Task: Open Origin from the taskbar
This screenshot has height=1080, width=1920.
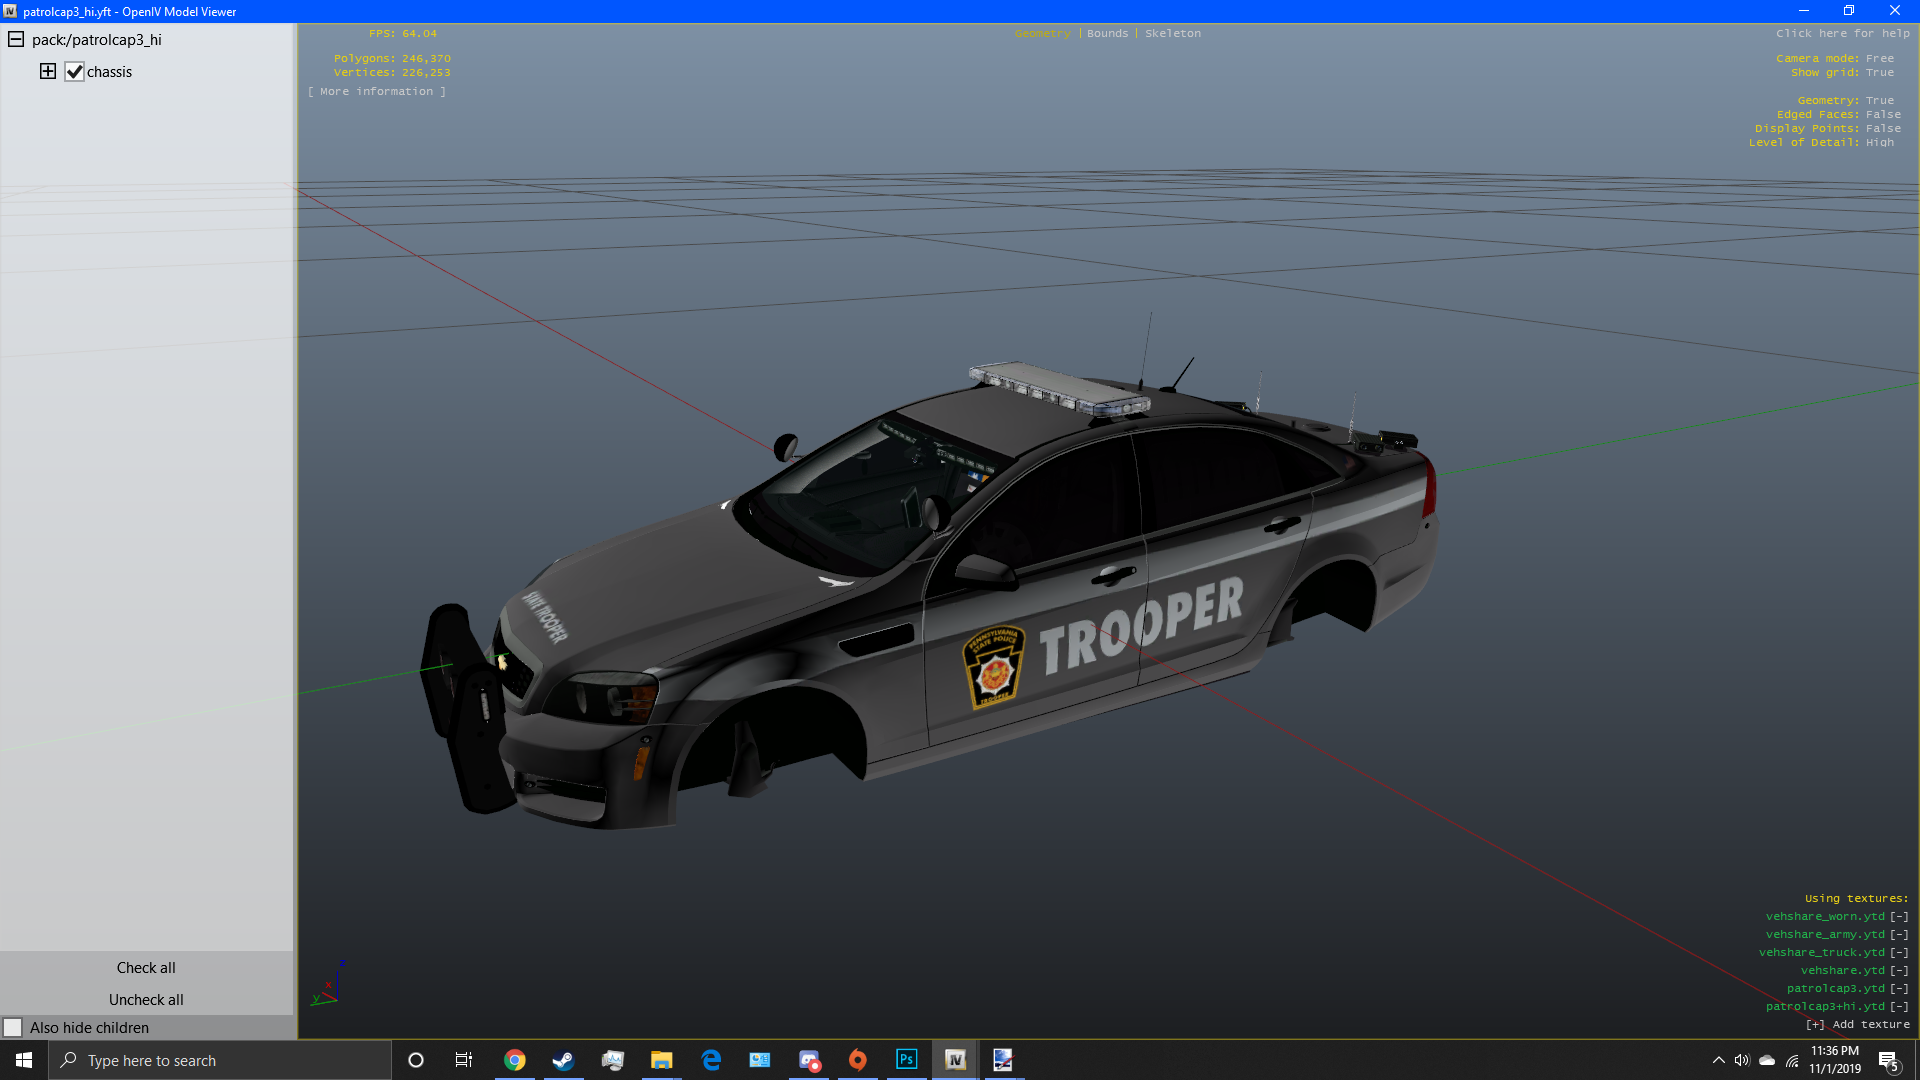Action: 857,1060
